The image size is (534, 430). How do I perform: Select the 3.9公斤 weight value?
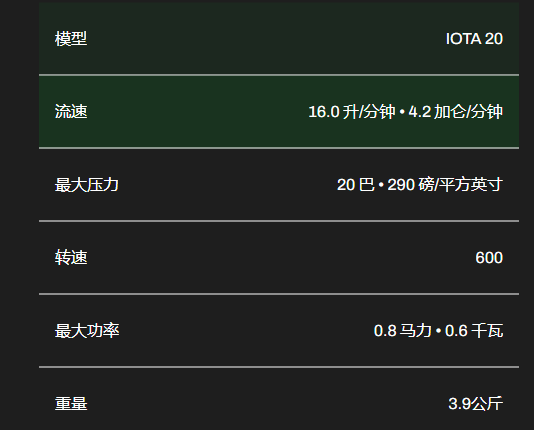pos(475,404)
